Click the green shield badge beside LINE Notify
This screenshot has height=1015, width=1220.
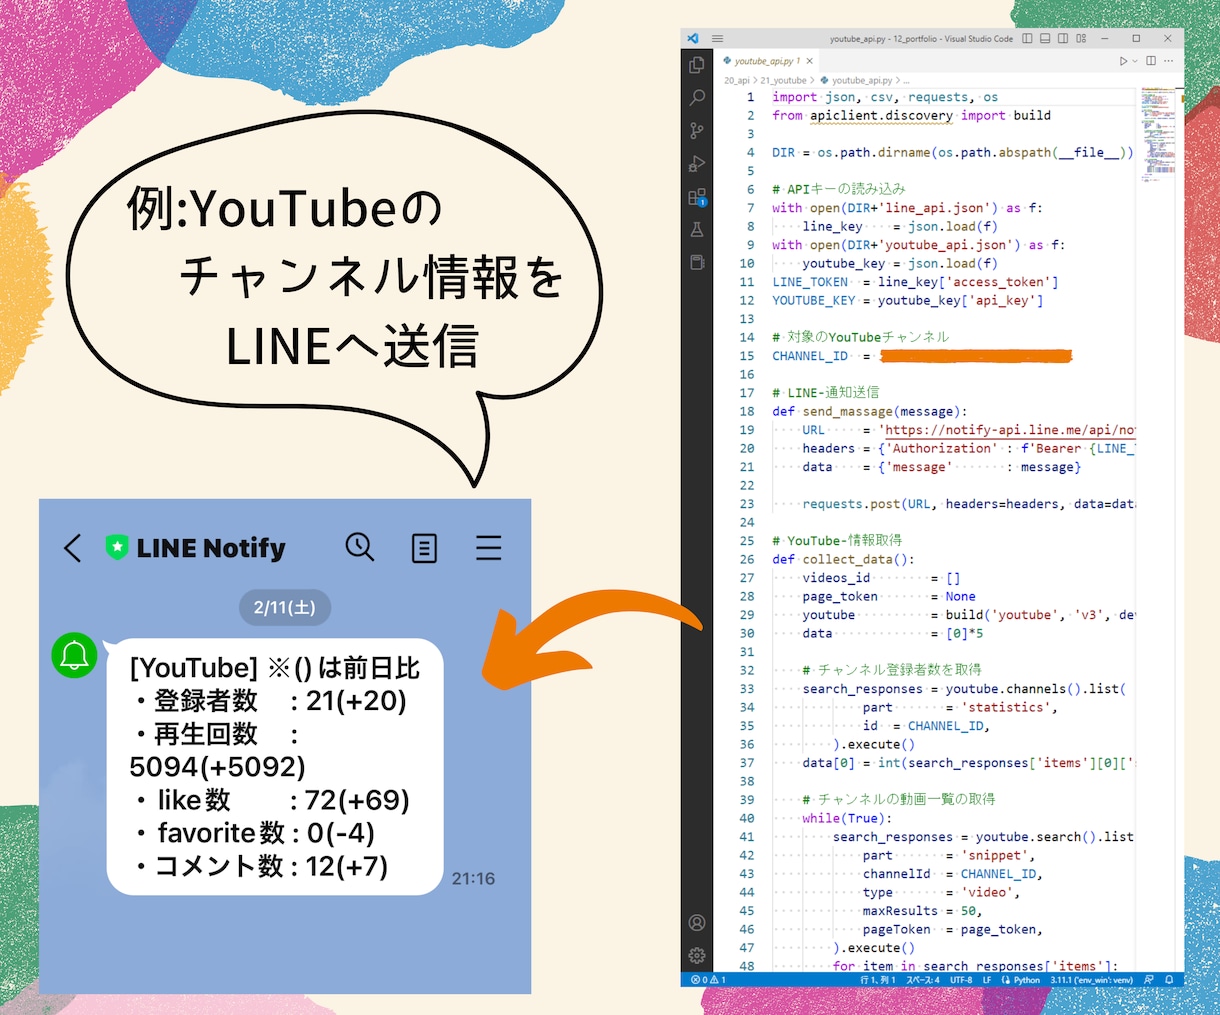point(117,548)
